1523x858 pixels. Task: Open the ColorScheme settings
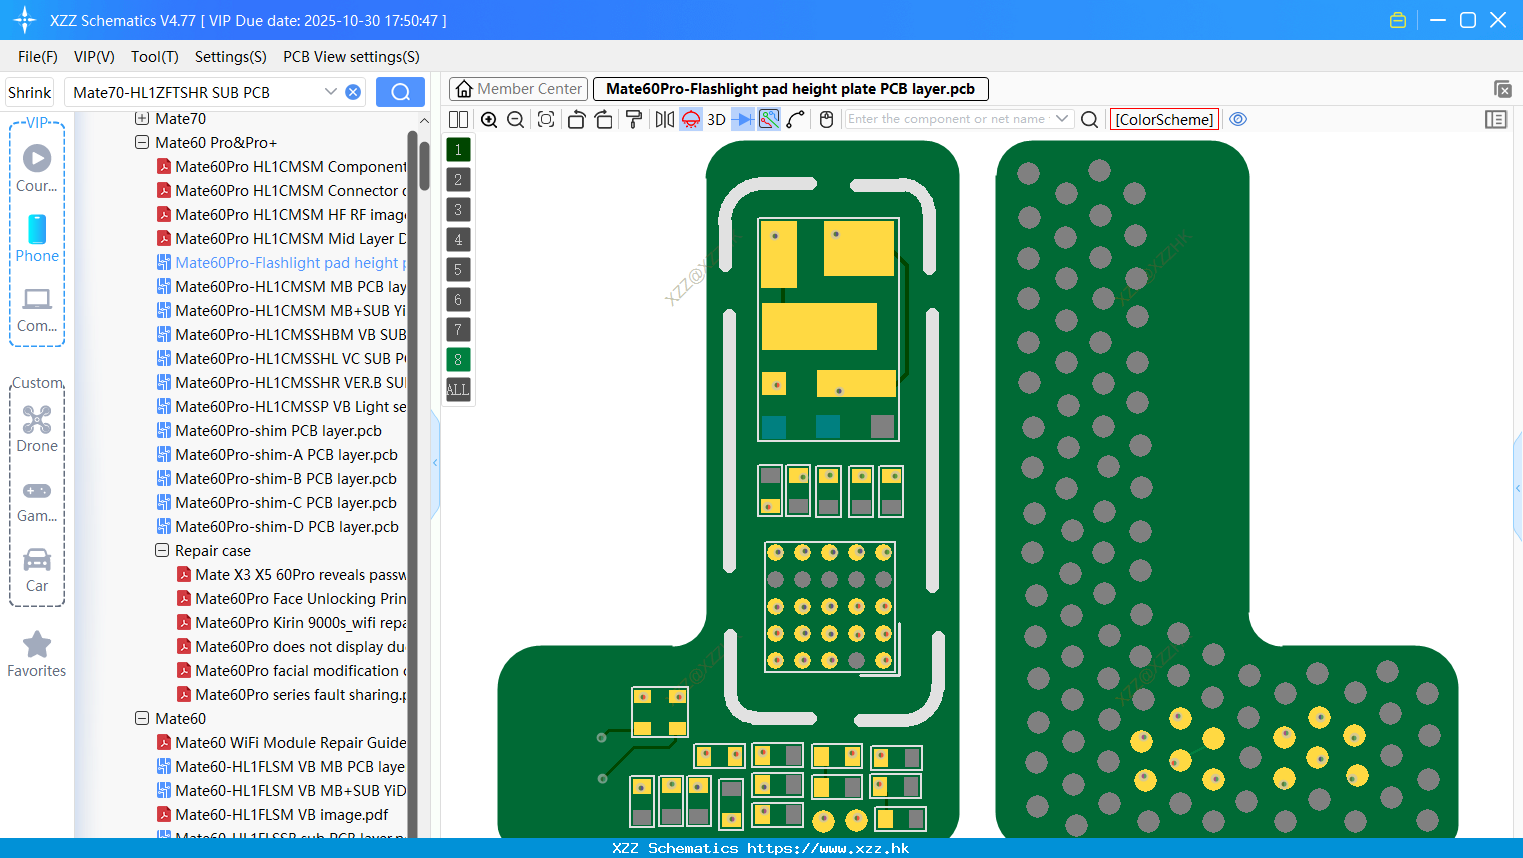point(1164,119)
